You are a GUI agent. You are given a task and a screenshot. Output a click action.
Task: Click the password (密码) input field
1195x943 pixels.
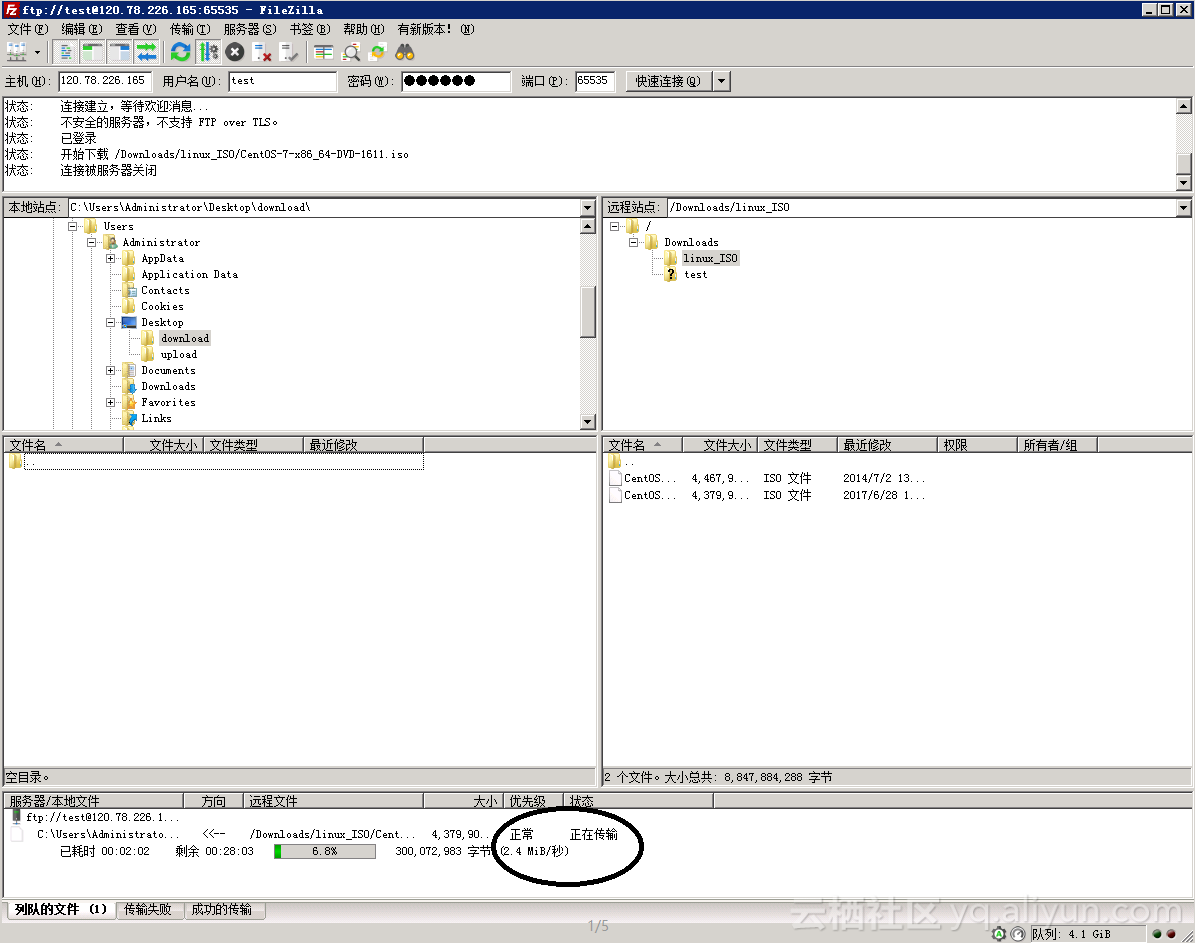[456, 81]
